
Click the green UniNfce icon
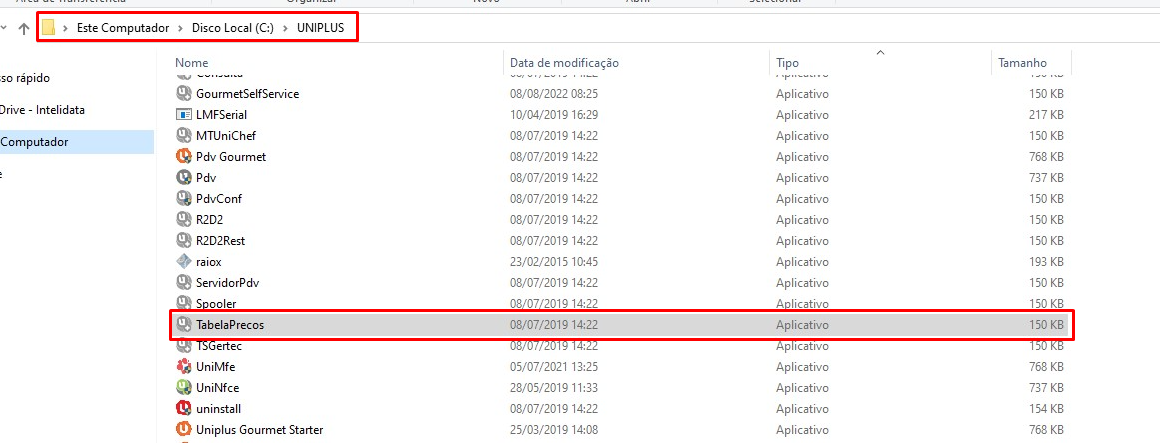tap(183, 387)
